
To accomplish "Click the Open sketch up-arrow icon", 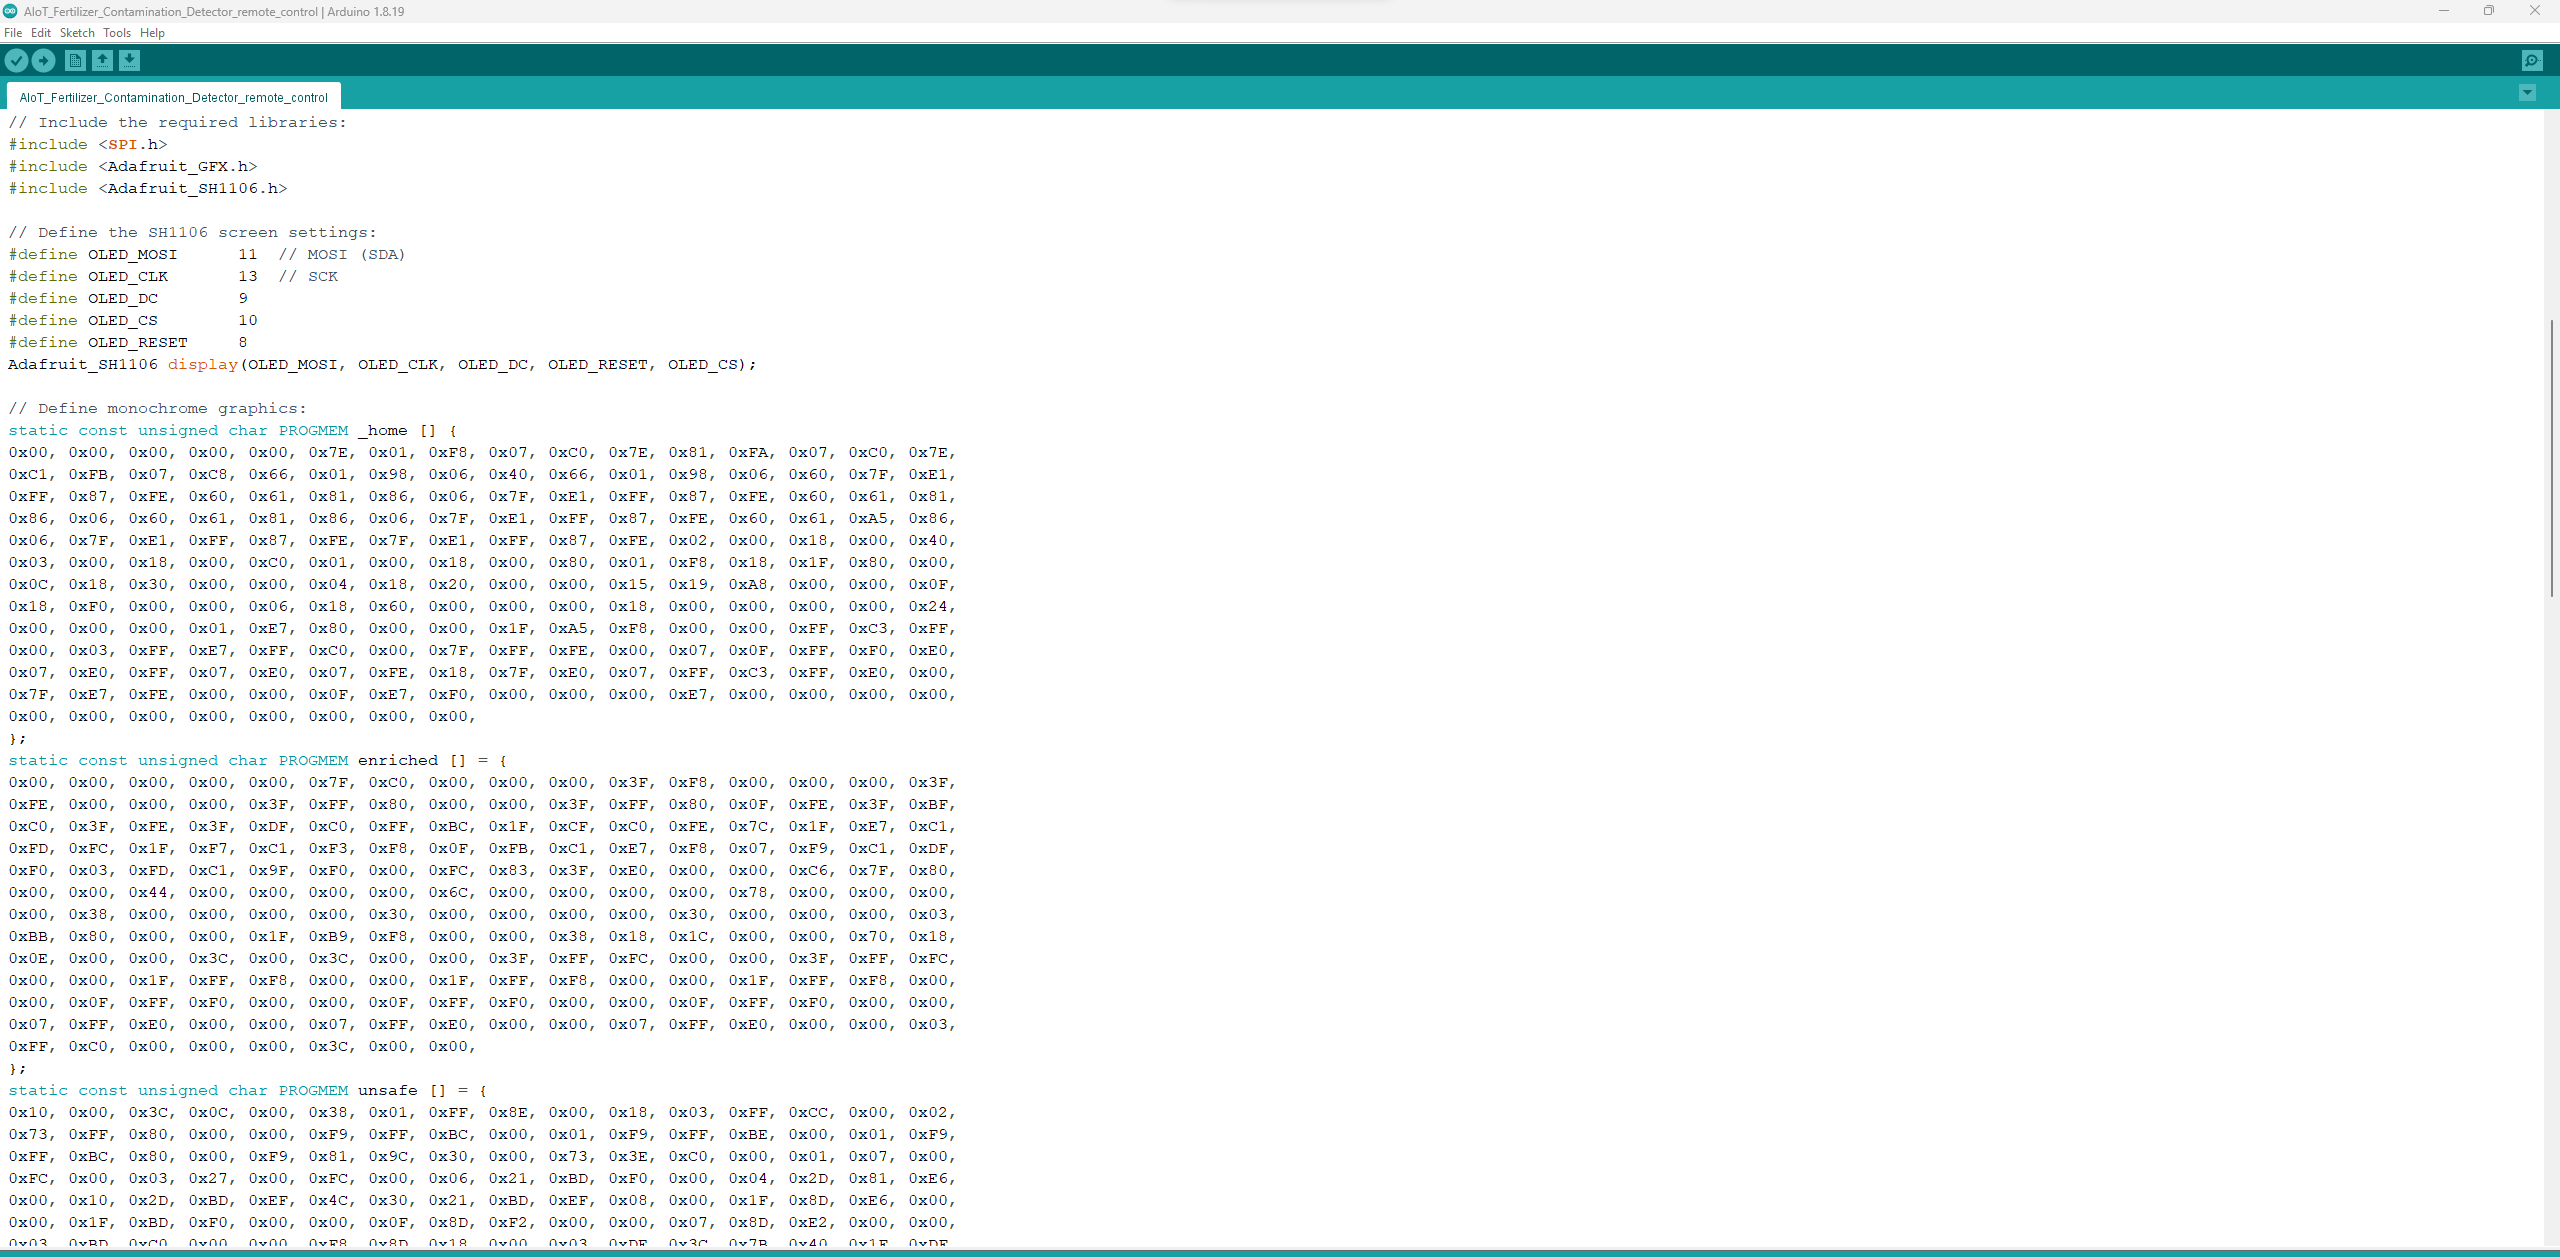I will (x=102, y=61).
